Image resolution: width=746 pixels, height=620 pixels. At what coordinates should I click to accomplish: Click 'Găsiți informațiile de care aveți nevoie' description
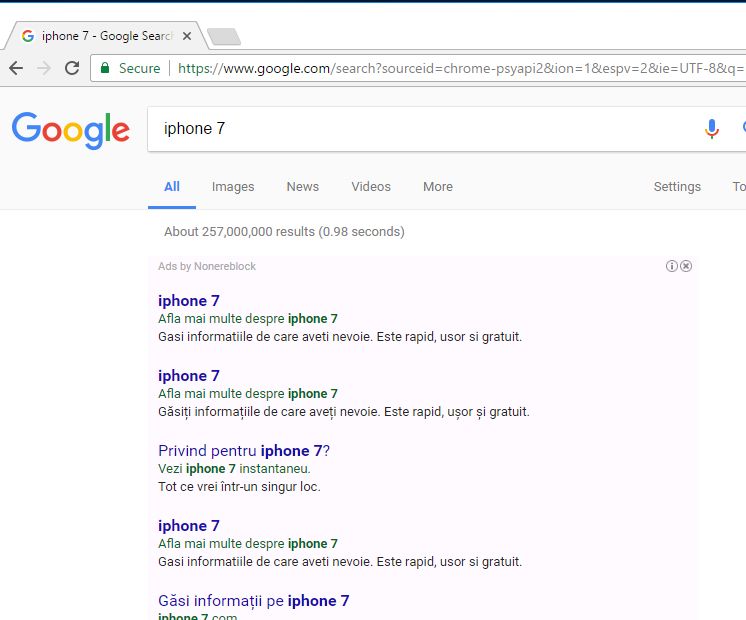coord(344,412)
